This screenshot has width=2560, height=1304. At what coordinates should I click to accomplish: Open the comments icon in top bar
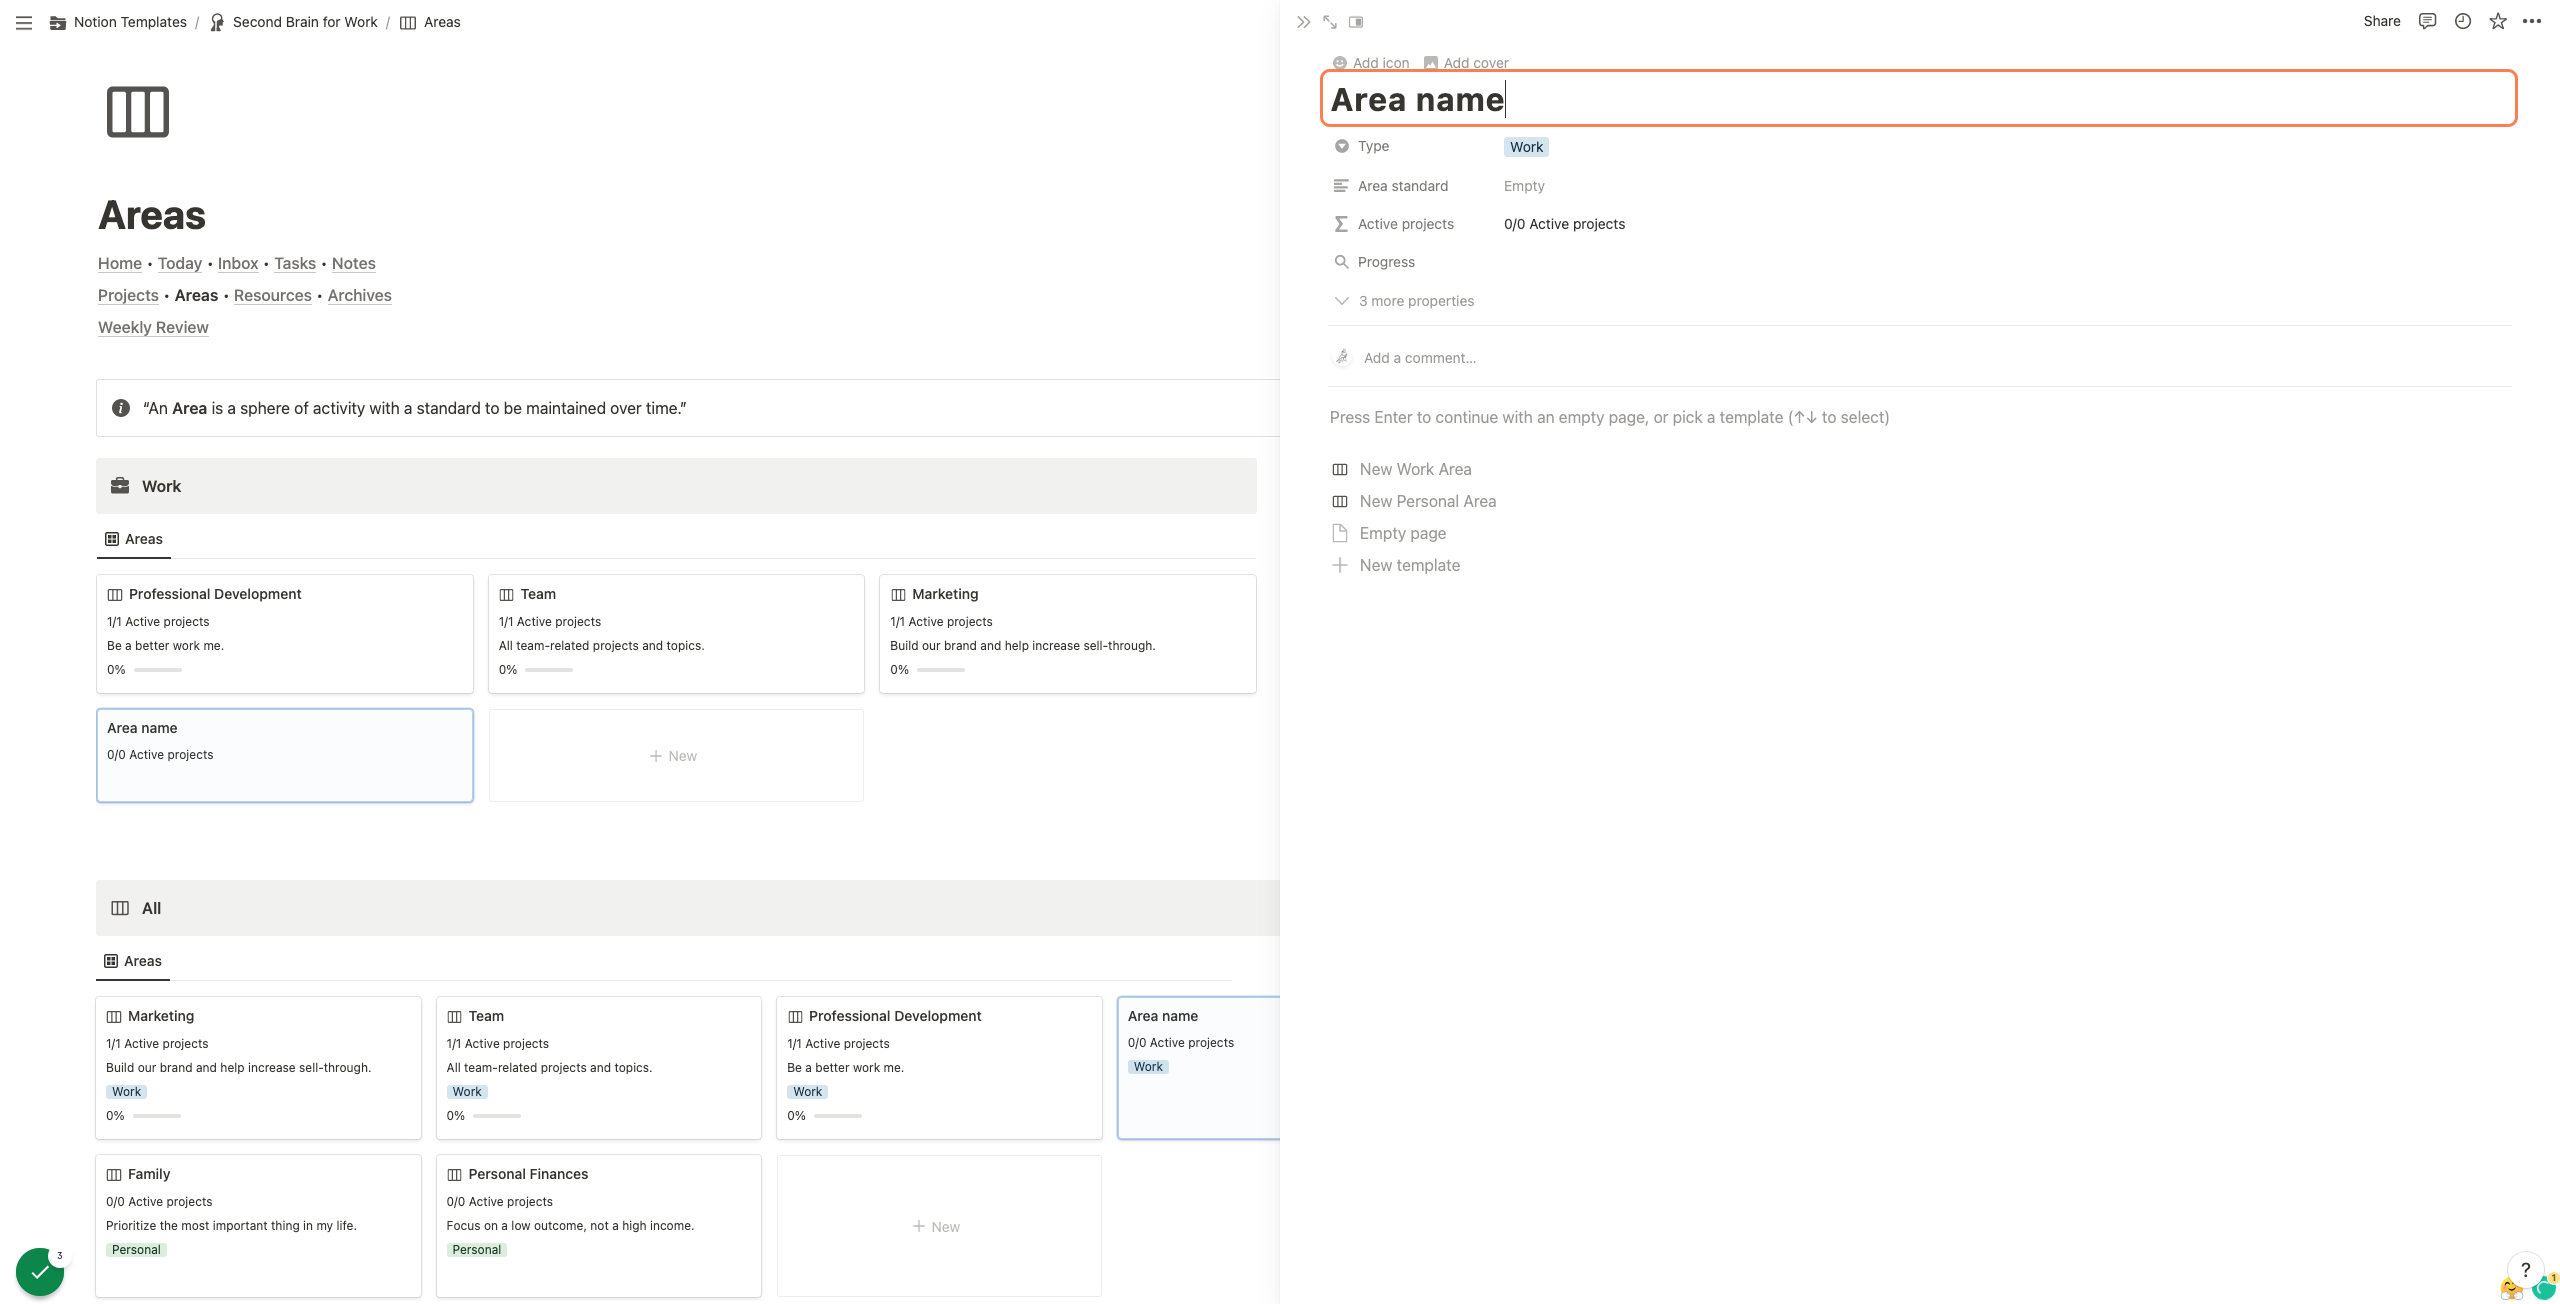tap(2427, 21)
